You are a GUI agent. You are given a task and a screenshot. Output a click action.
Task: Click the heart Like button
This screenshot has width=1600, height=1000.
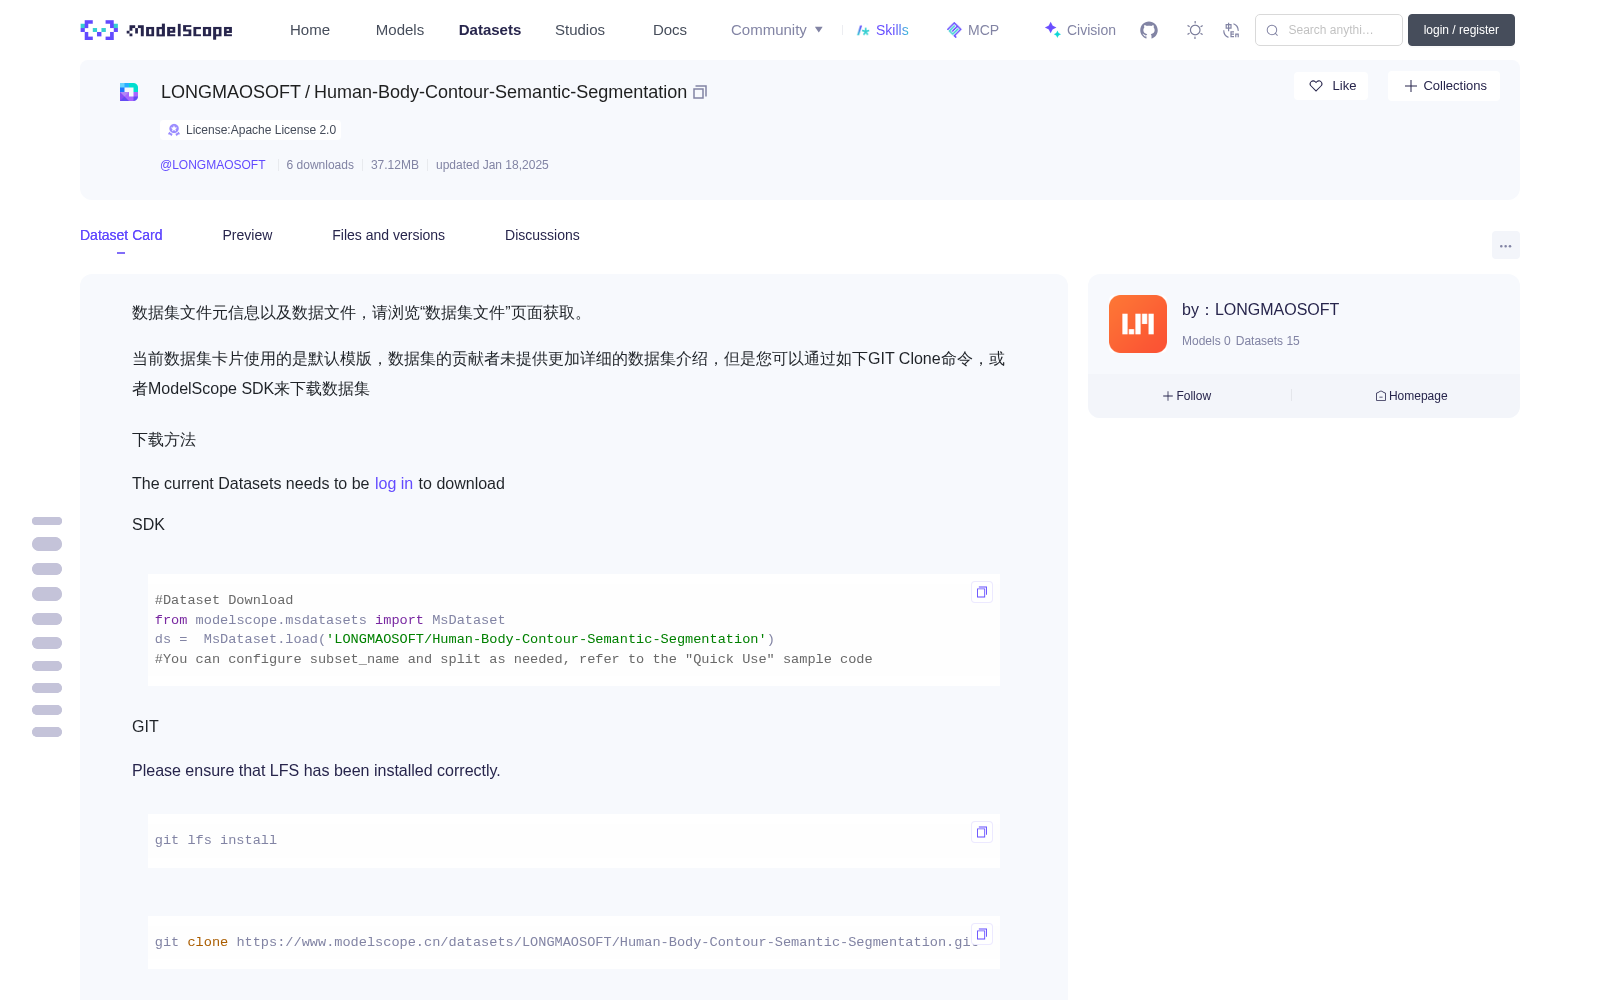point(1331,86)
